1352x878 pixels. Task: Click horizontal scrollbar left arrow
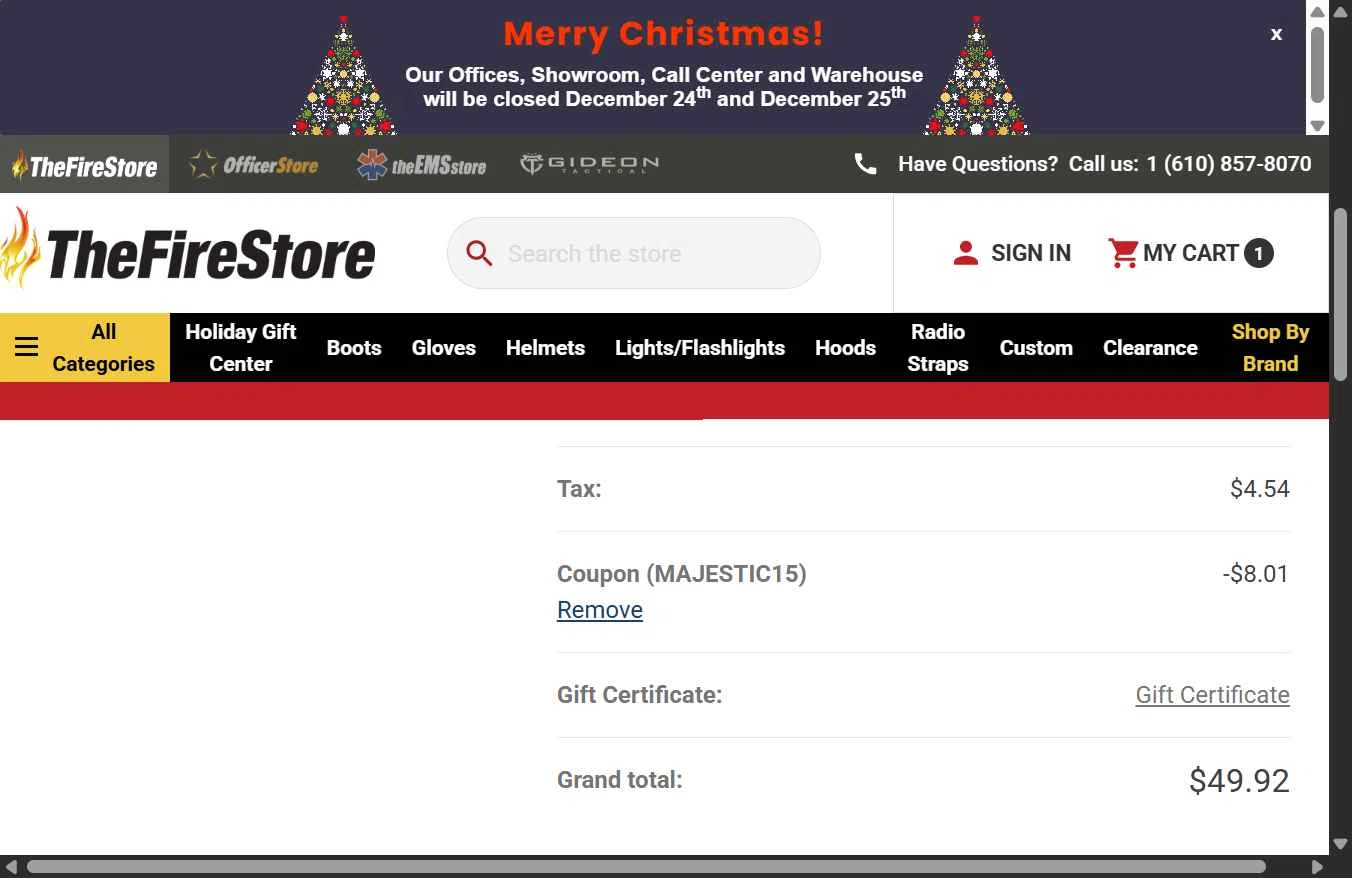[10, 867]
